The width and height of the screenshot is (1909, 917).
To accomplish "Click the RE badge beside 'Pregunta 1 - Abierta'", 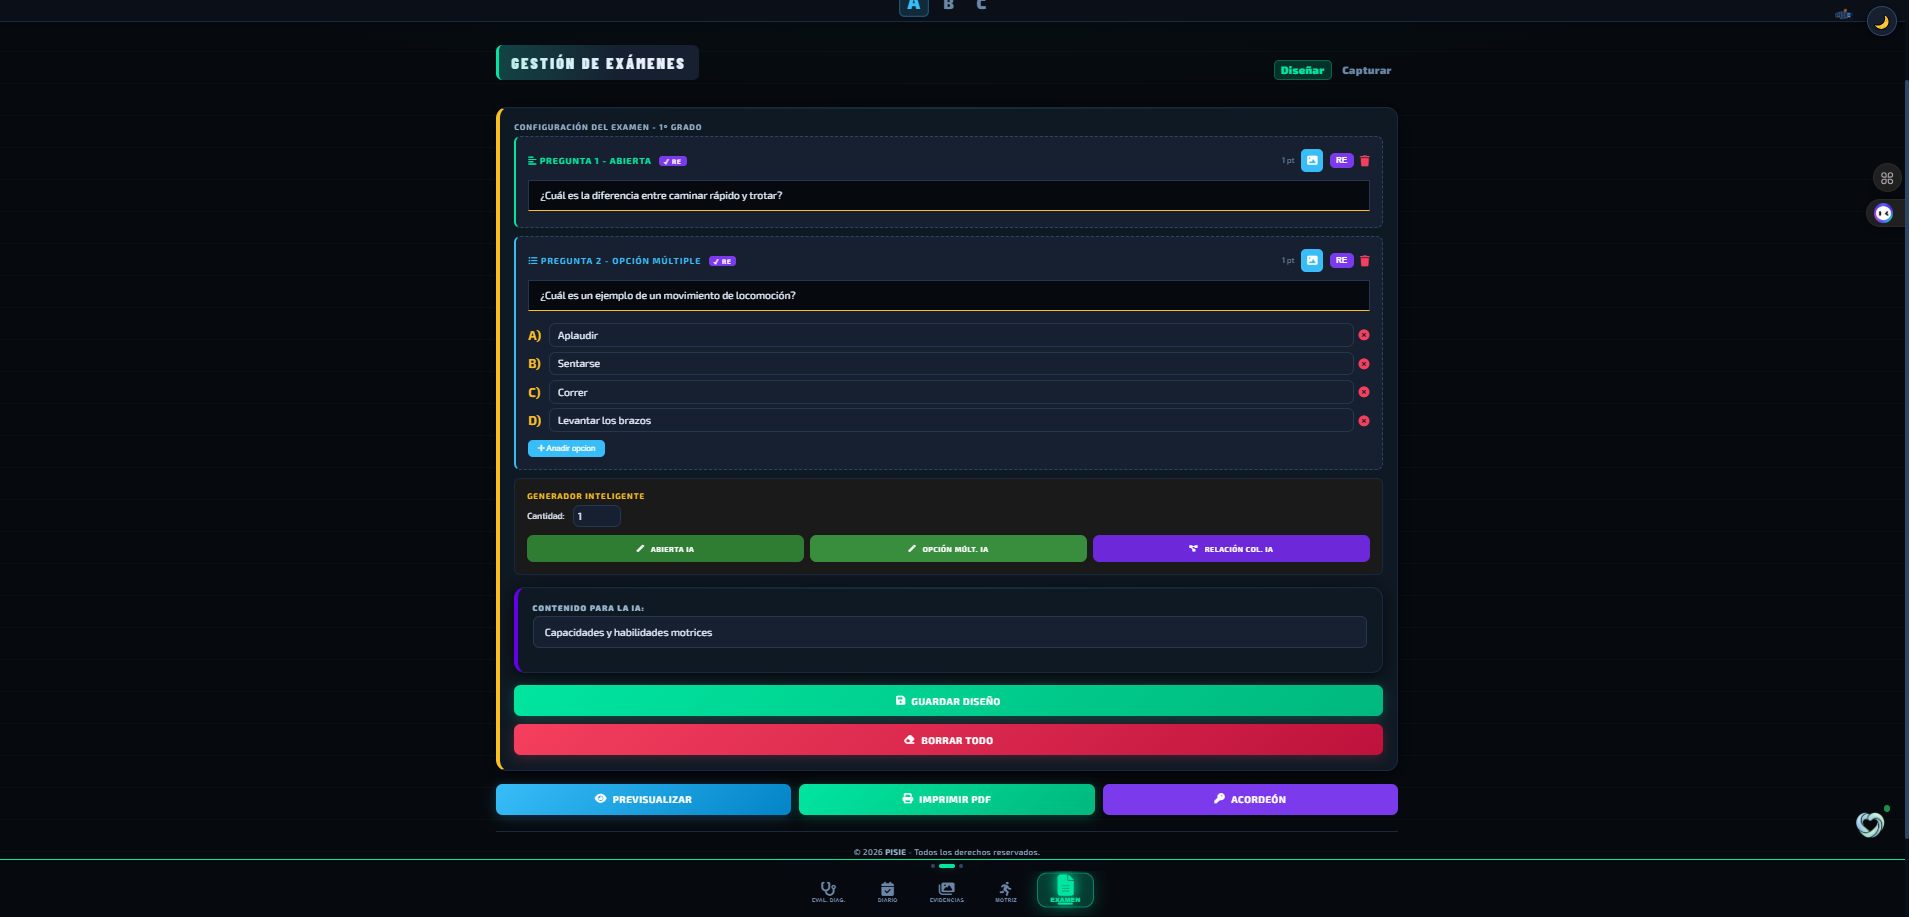I will coord(673,161).
